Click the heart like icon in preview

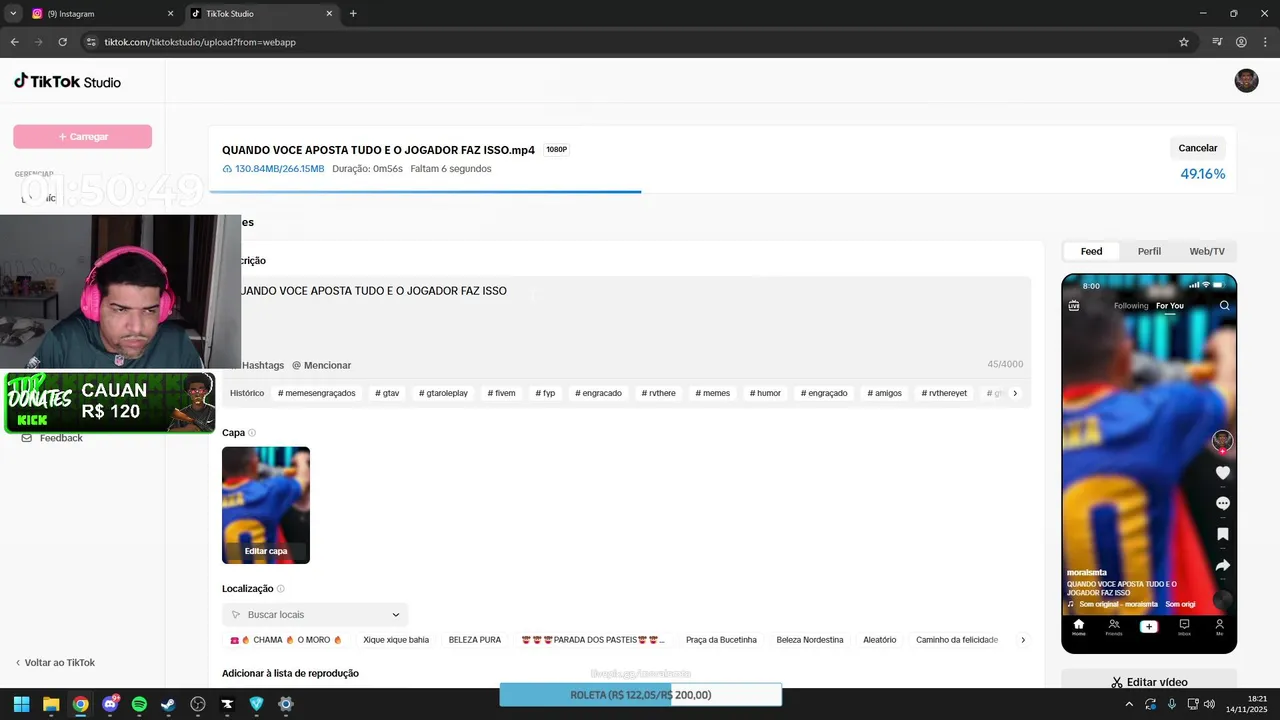(1223, 472)
